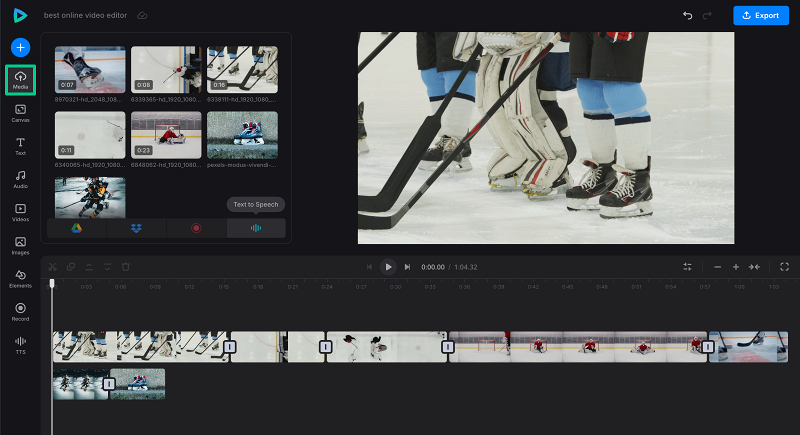Select the hockey player clip on lower track
The image size is (800, 435).
click(80, 383)
